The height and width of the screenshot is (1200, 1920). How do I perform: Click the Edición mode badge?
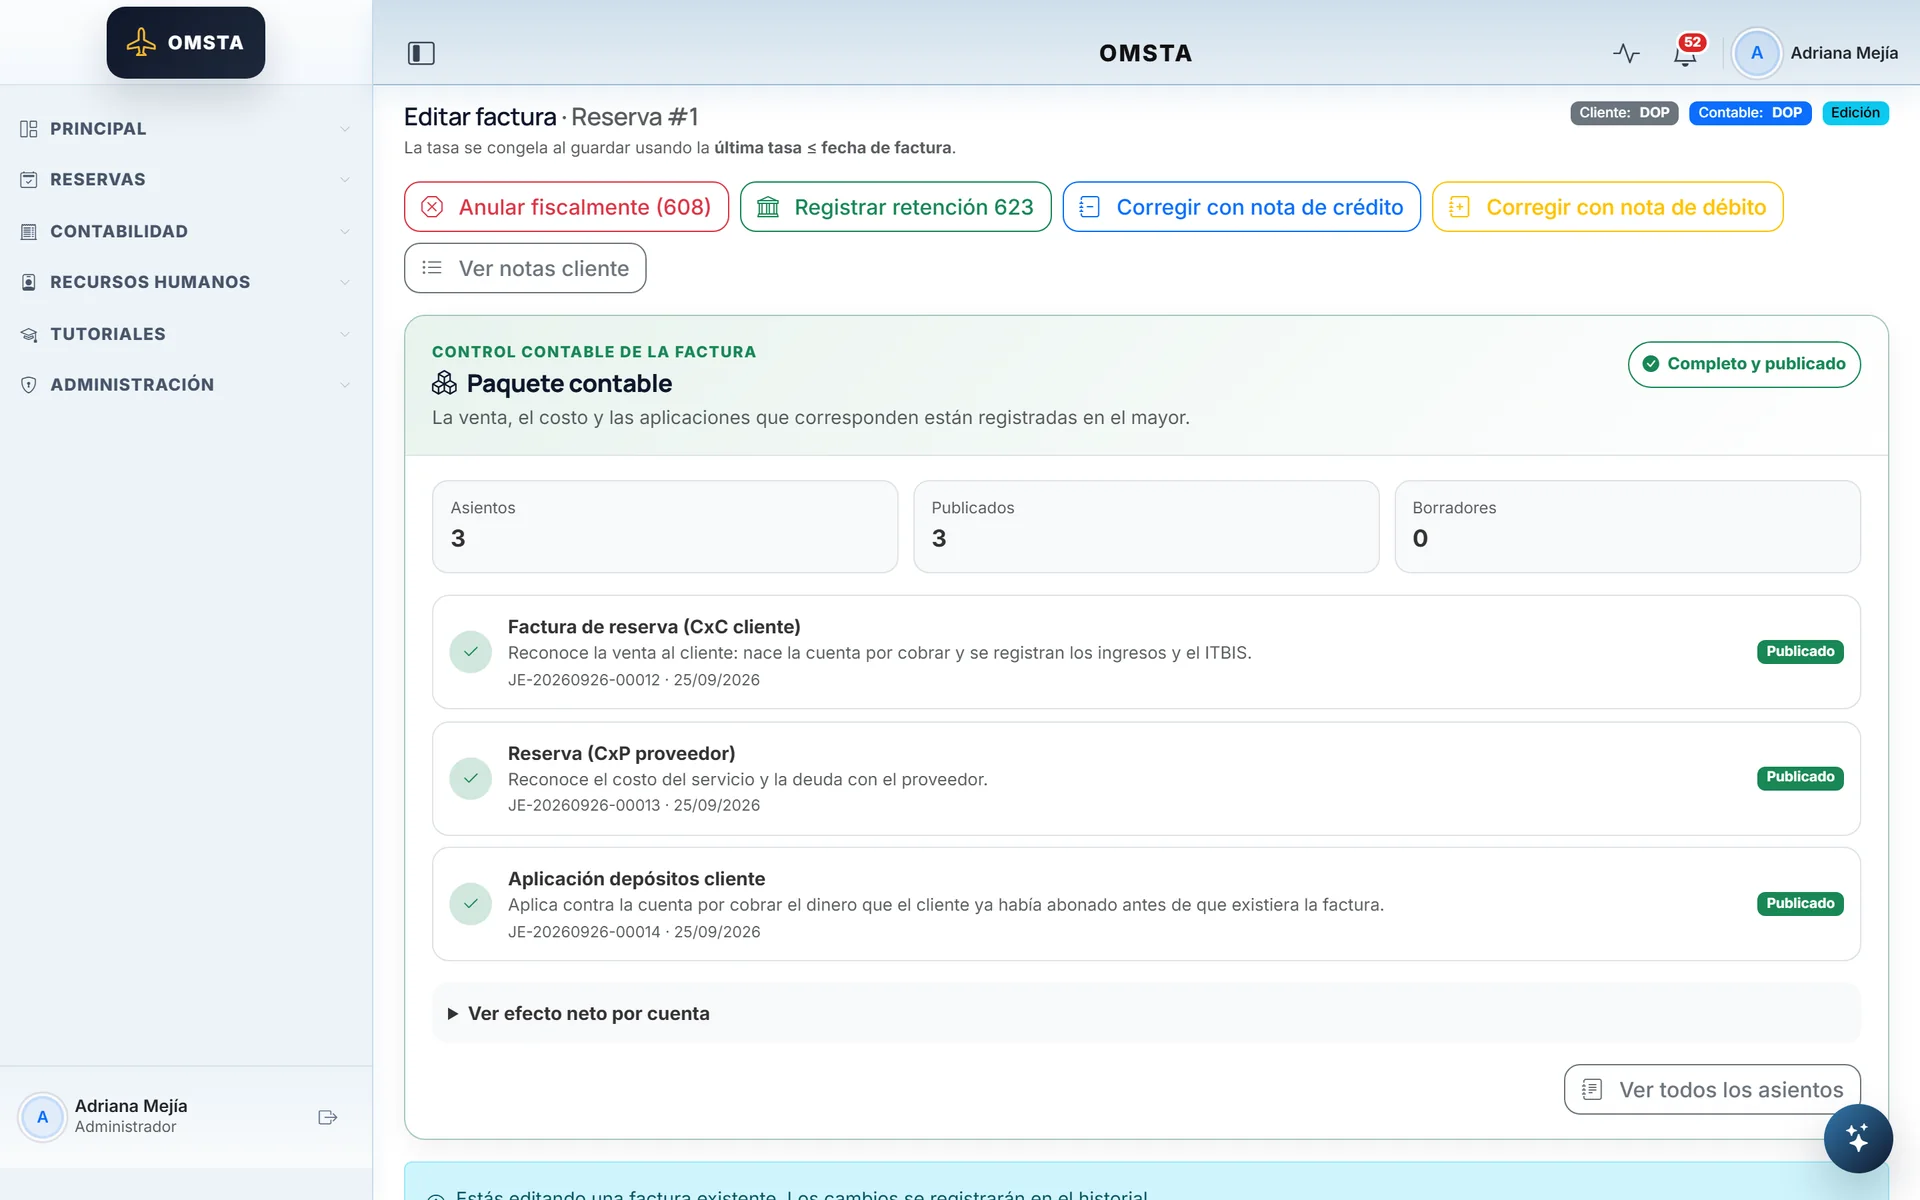pos(1855,113)
